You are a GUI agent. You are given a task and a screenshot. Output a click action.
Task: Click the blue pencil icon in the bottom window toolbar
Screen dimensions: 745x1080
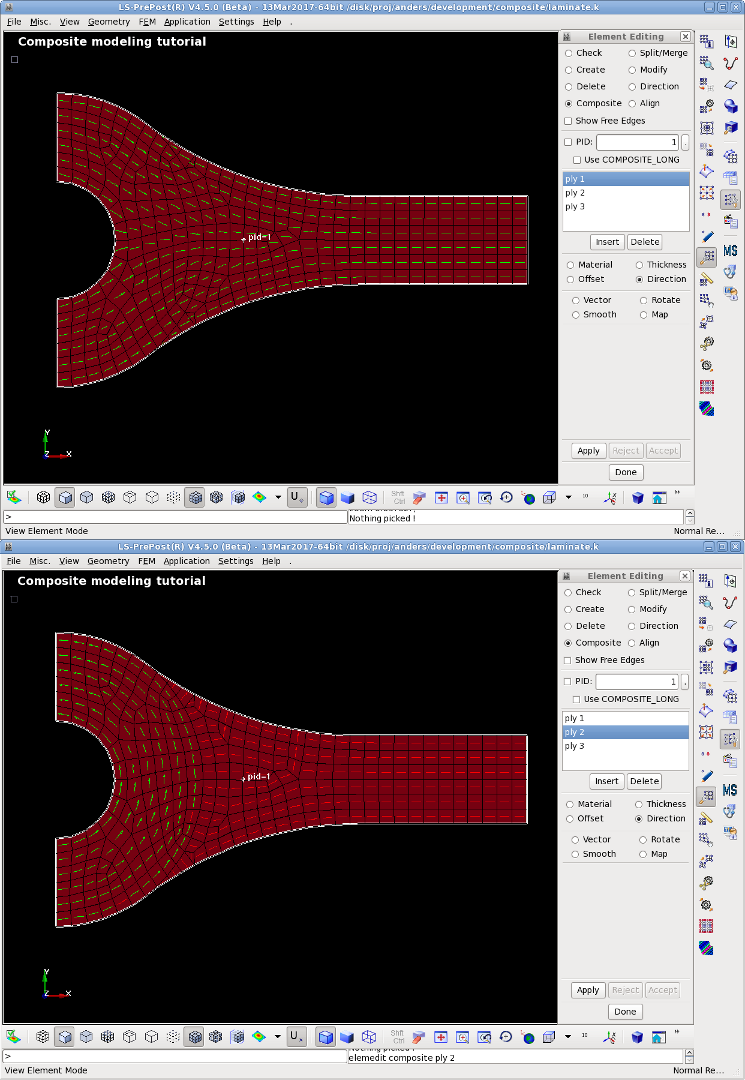click(x=707, y=775)
